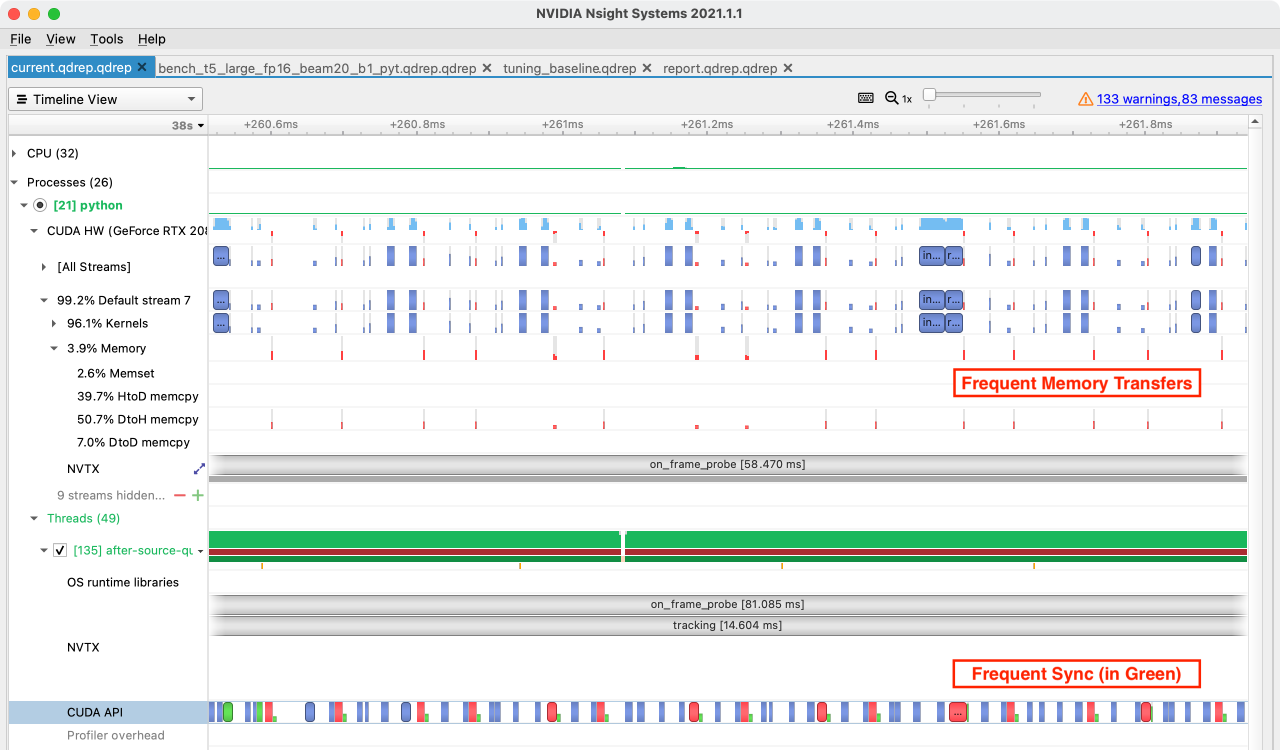Open the 133 warnings, 83 messages link
The height and width of the screenshot is (750, 1280).
(x=1179, y=99)
